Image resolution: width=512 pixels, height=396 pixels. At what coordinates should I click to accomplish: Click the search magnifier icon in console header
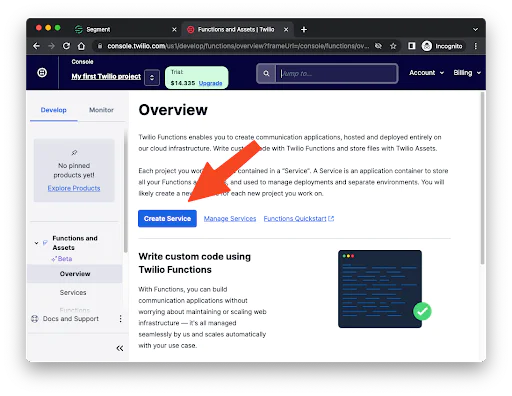pyautogui.click(x=266, y=73)
